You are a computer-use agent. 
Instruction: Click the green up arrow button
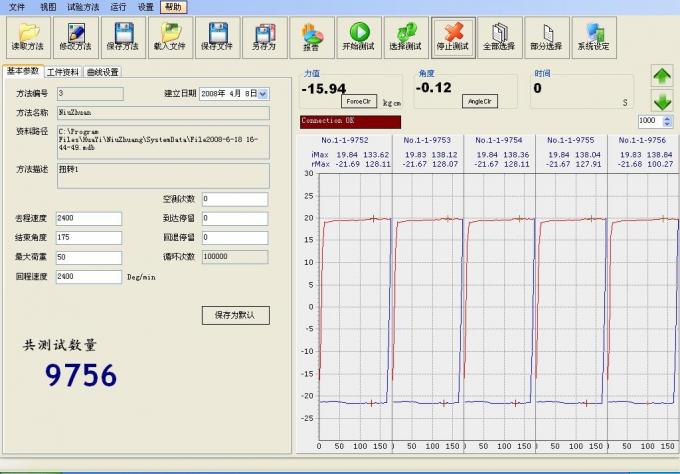[662, 76]
